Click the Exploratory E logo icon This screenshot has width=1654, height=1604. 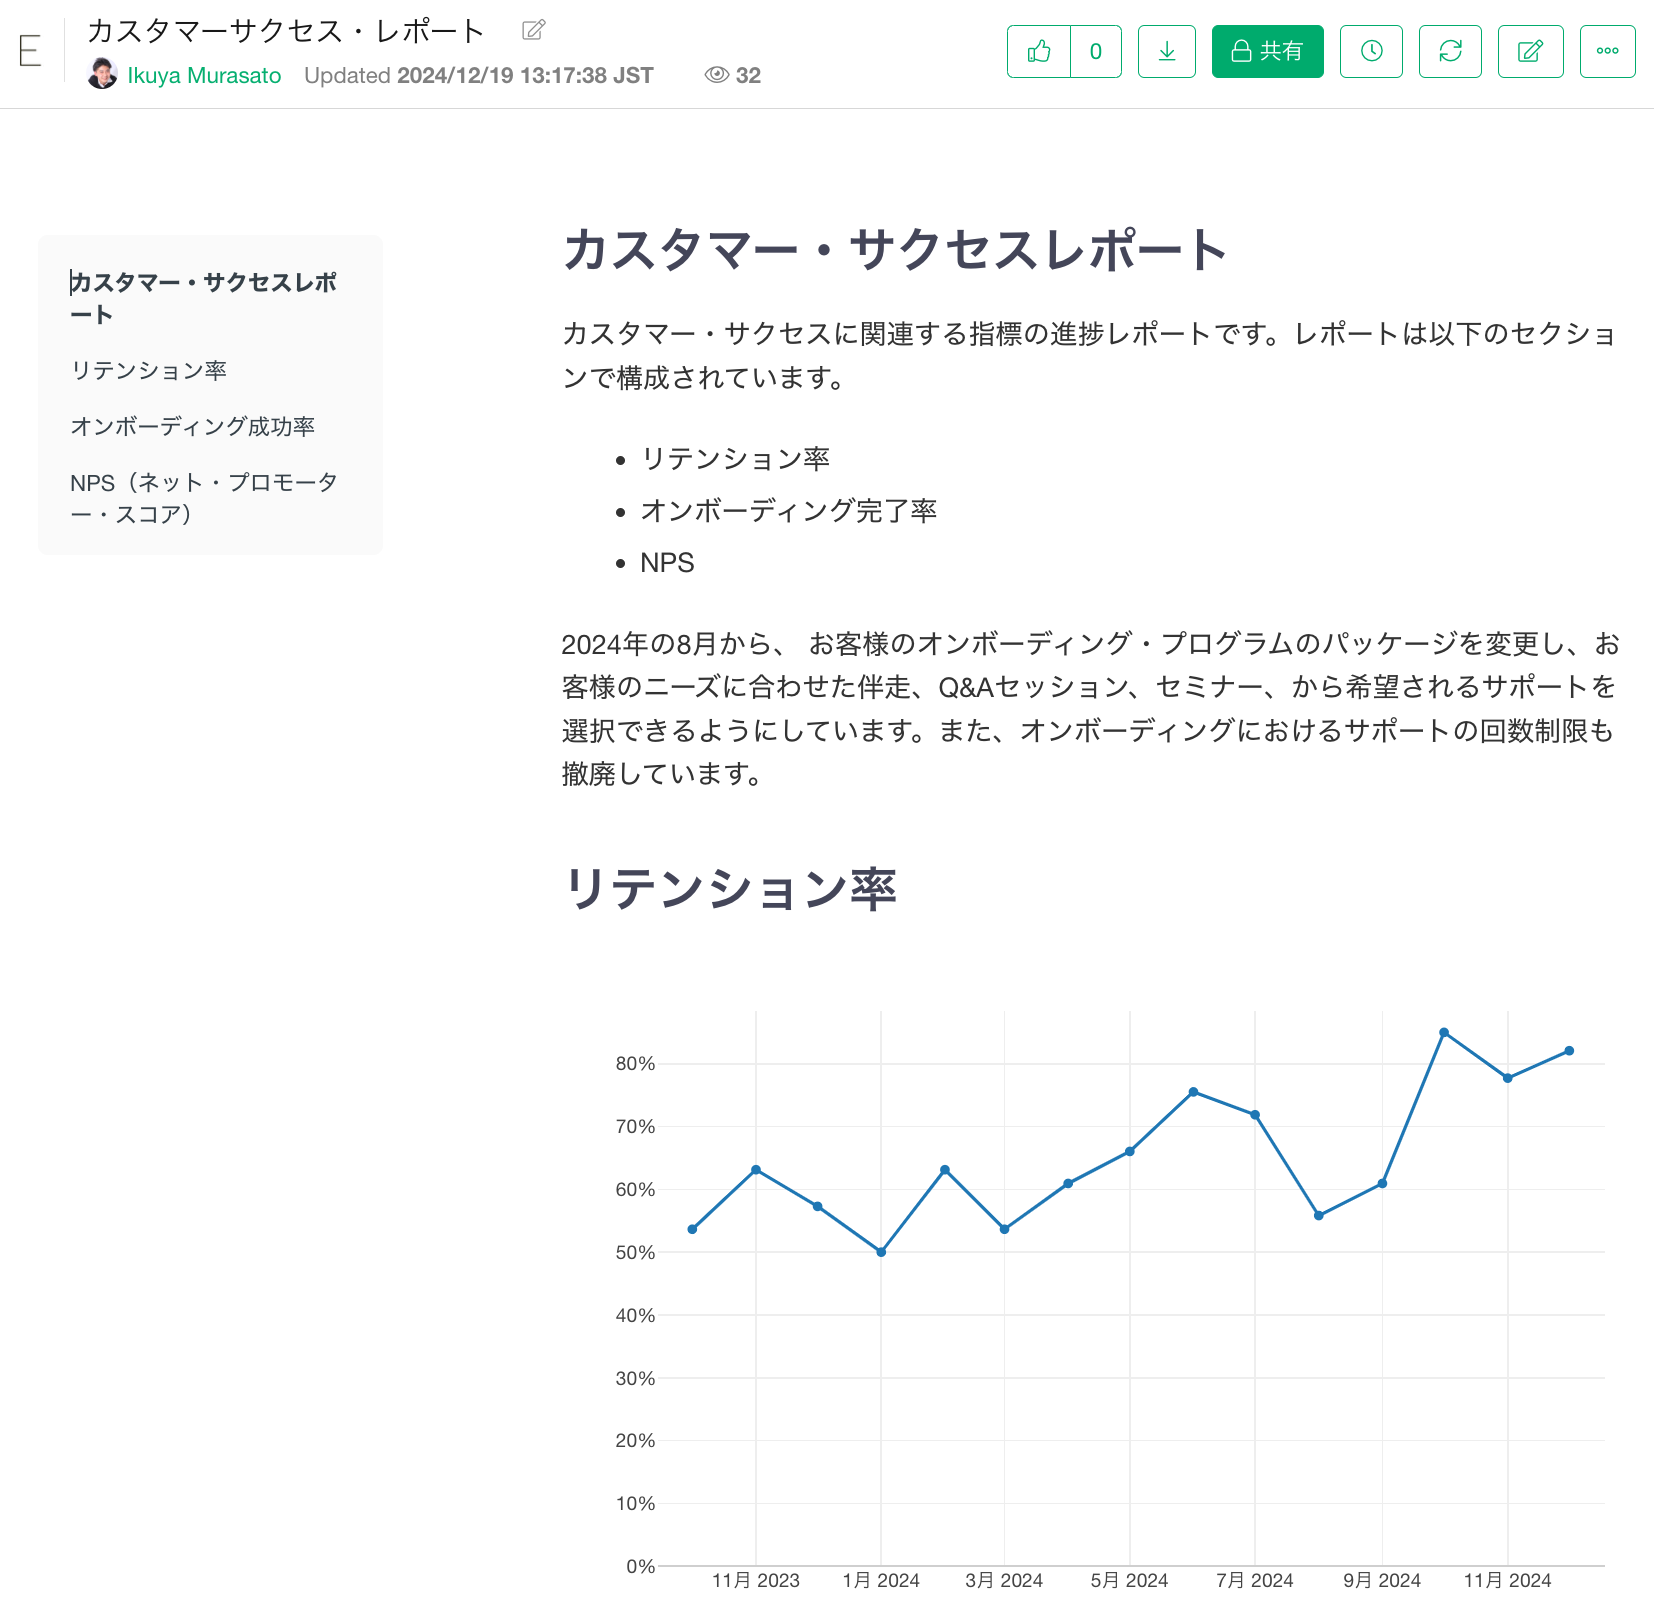(30, 50)
